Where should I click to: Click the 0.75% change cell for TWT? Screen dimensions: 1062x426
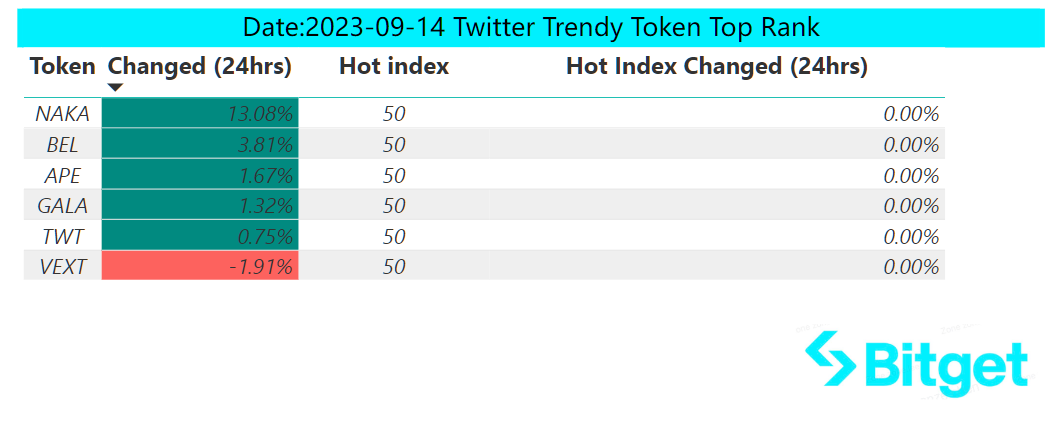tap(200, 236)
